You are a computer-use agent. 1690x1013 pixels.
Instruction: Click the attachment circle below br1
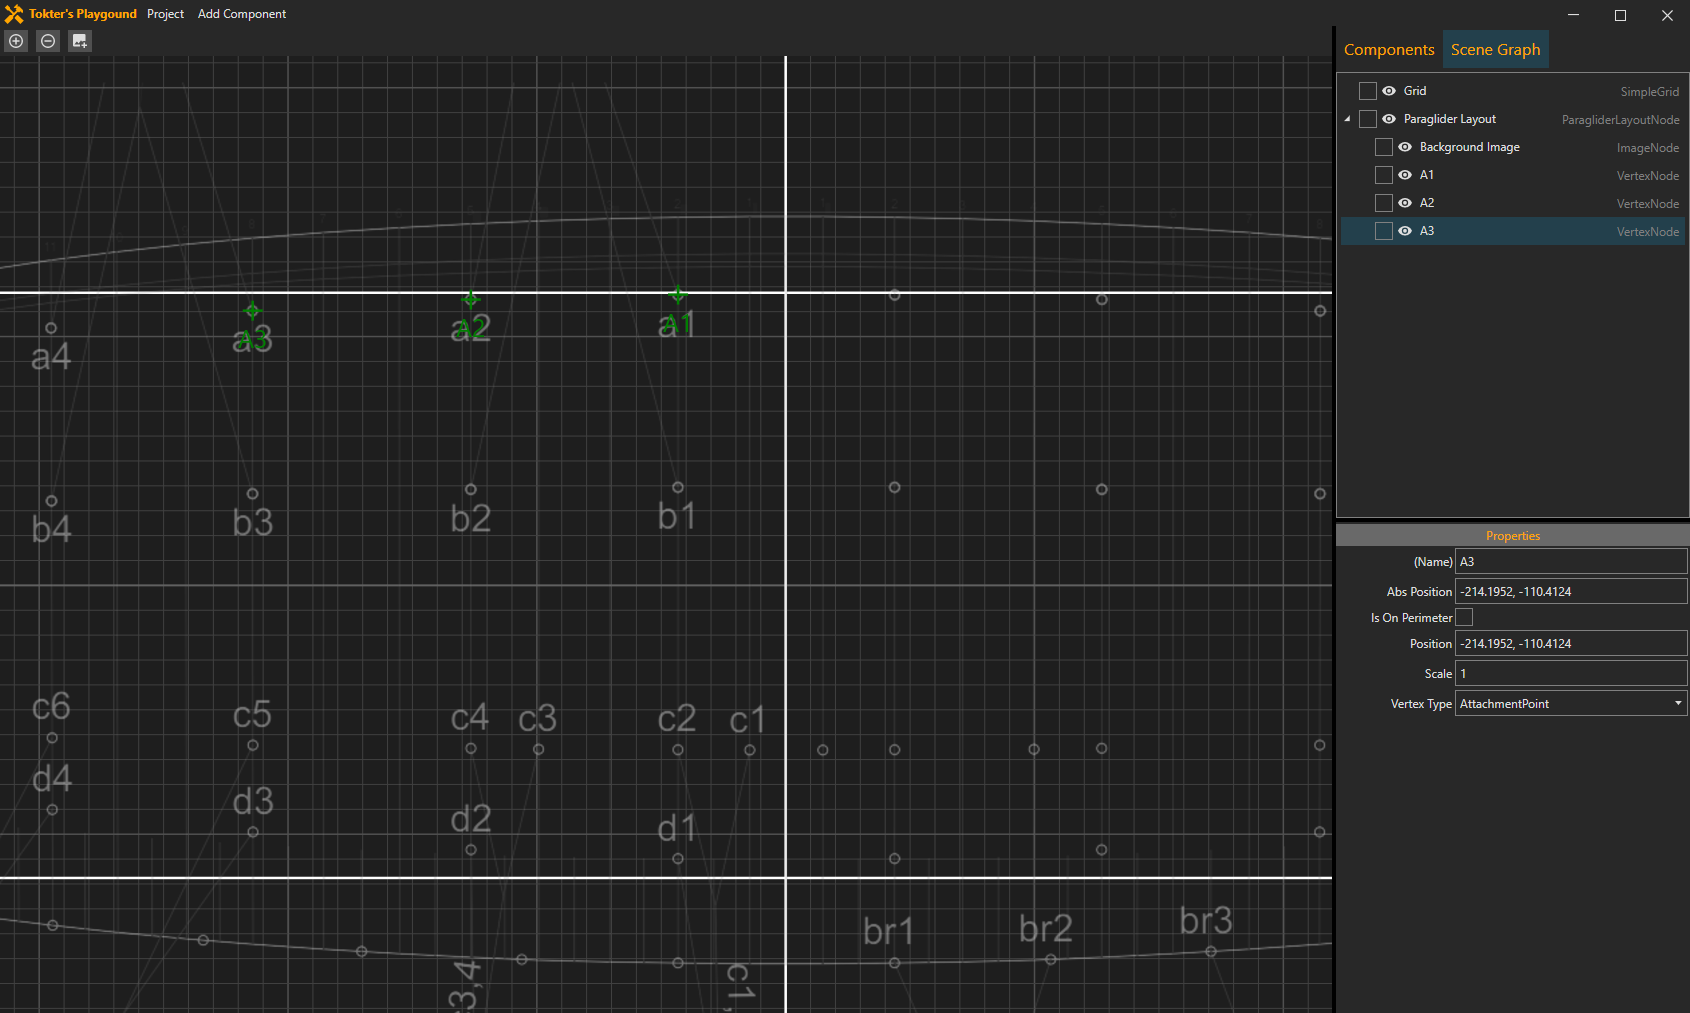(x=895, y=963)
